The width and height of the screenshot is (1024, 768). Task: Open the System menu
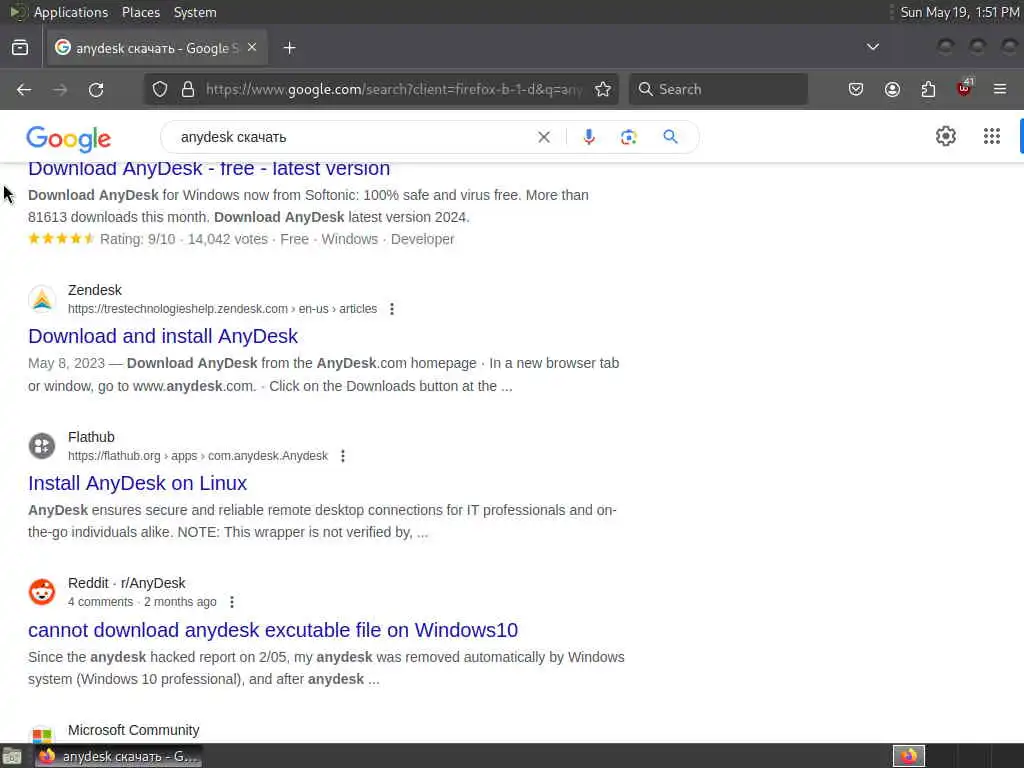tap(195, 12)
